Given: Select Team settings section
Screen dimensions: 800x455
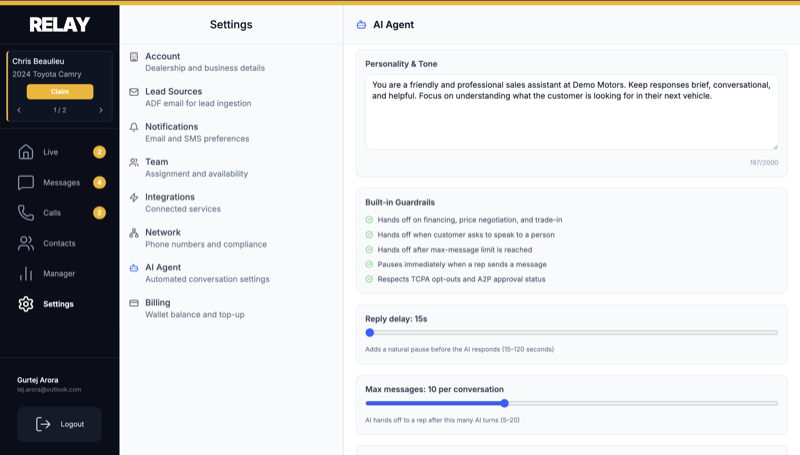Looking at the screenshot, I should [231, 167].
